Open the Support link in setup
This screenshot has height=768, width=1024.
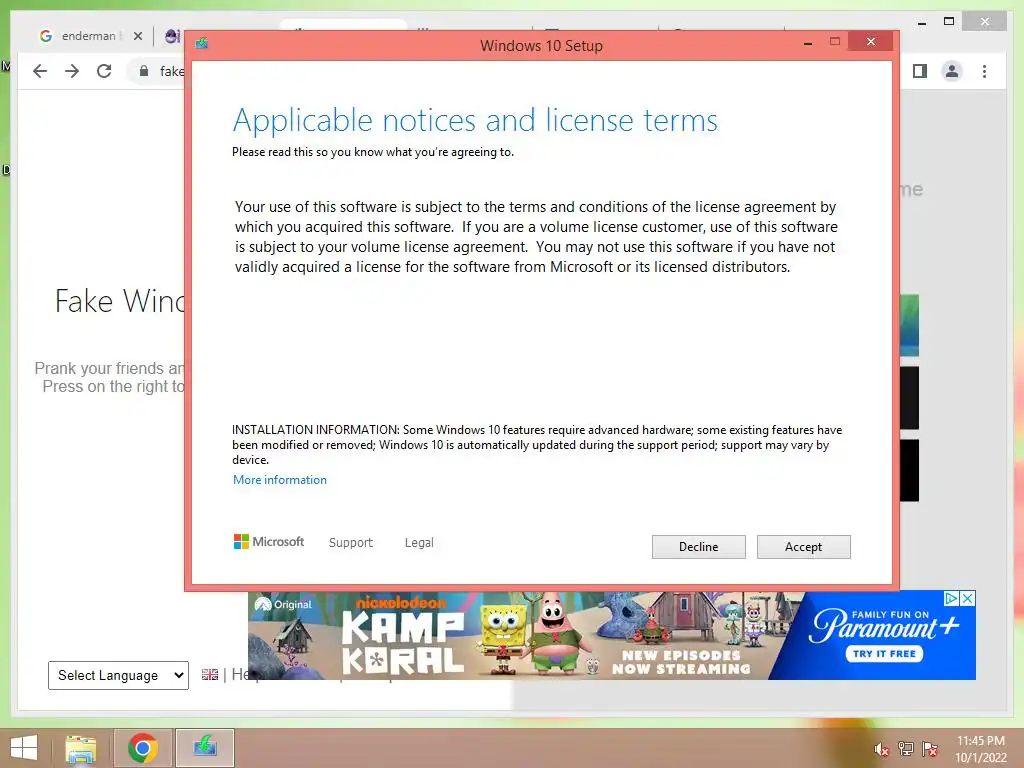pos(351,542)
